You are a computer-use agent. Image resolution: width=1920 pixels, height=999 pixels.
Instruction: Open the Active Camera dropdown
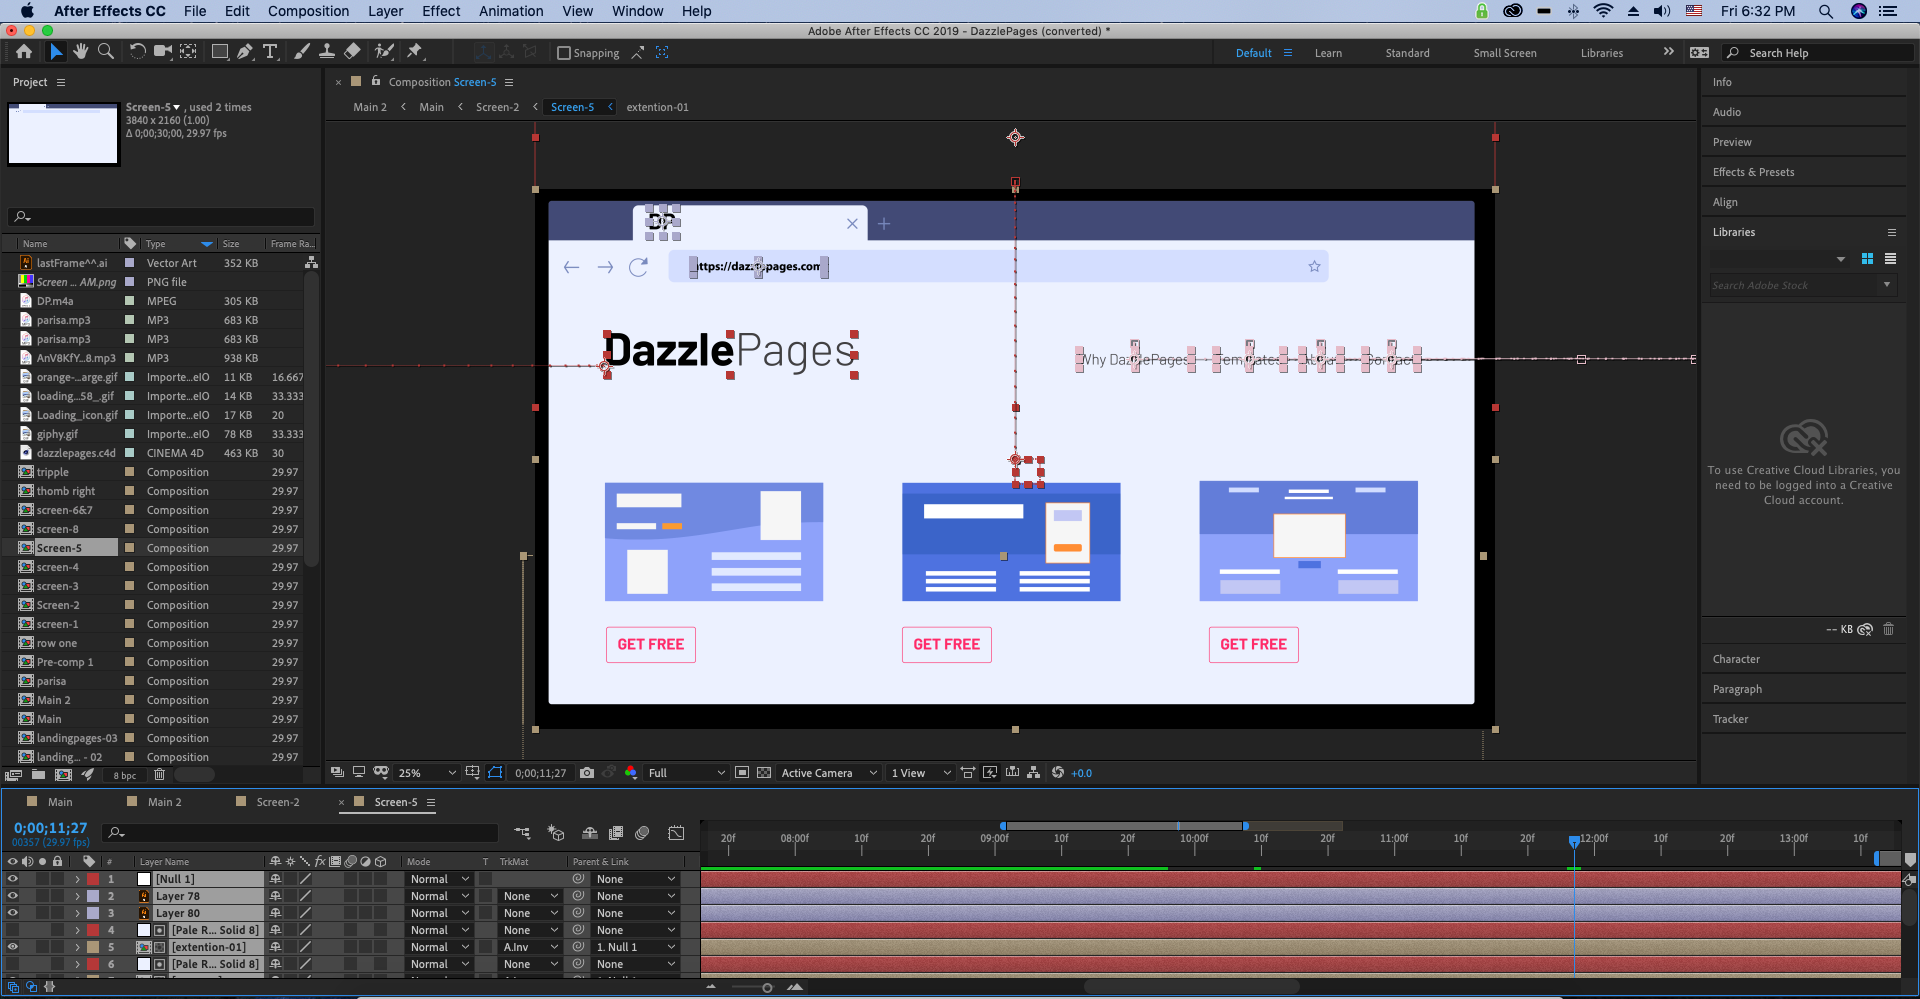point(829,773)
